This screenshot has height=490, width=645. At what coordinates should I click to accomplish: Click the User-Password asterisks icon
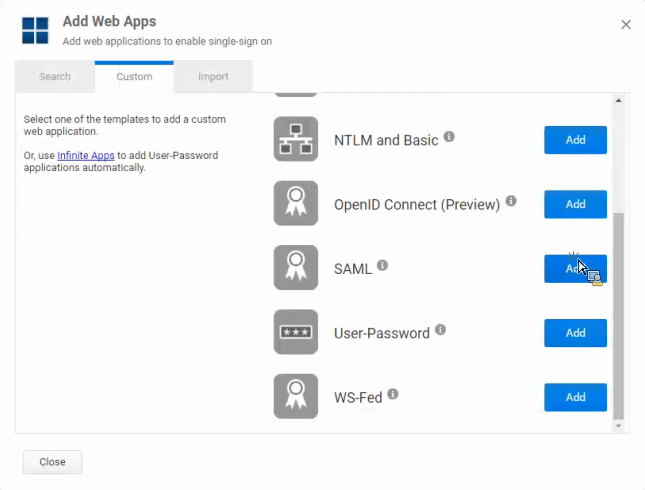click(x=296, y=332)
